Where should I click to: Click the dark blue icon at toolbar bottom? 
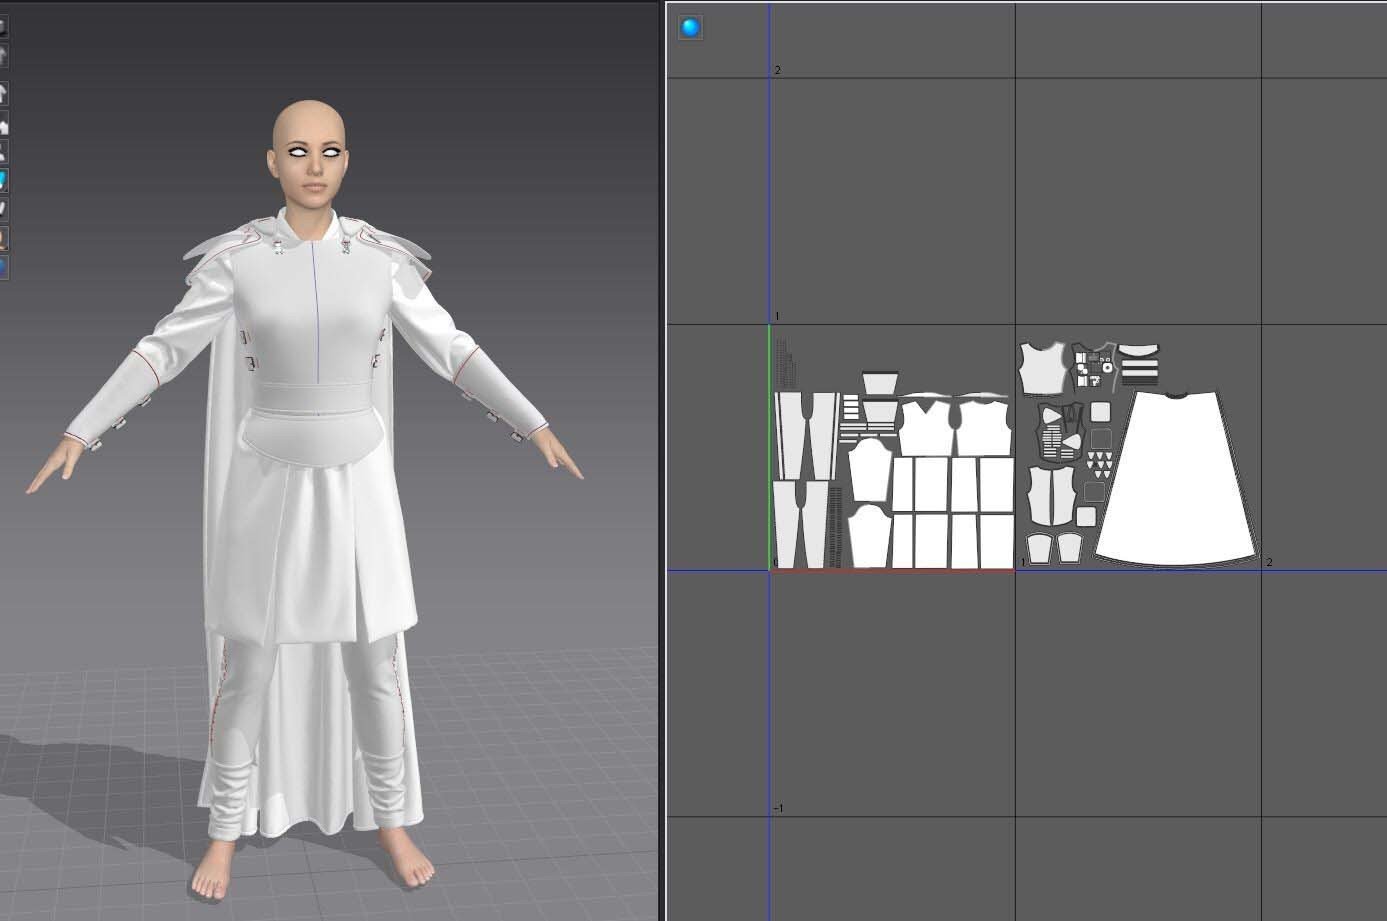tap(3, 267)
